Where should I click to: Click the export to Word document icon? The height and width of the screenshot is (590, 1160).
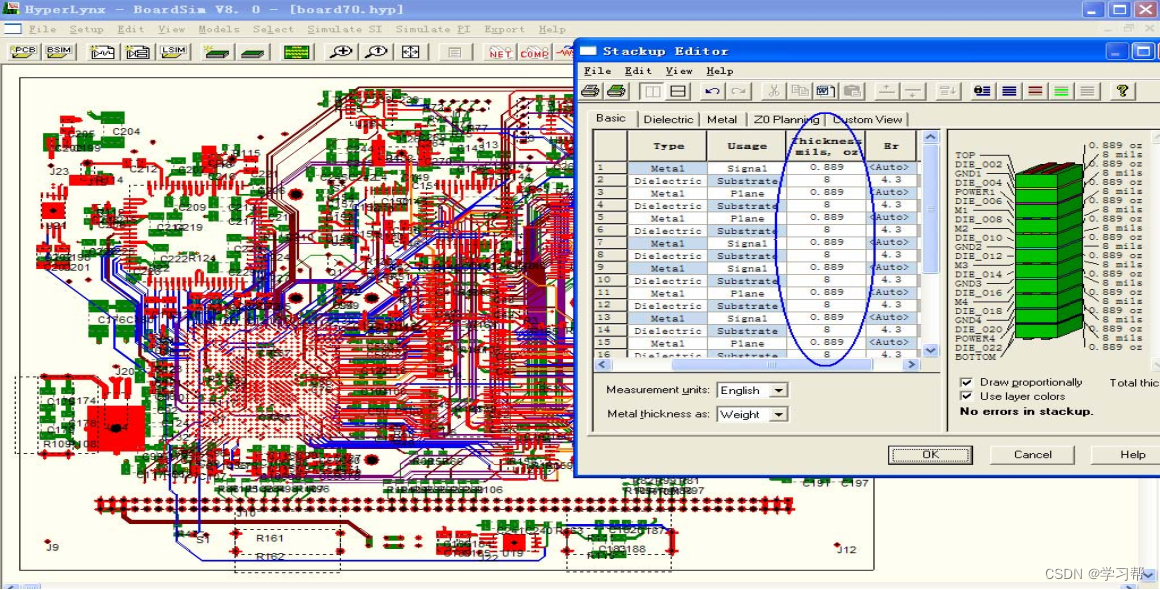click(826, 91)
